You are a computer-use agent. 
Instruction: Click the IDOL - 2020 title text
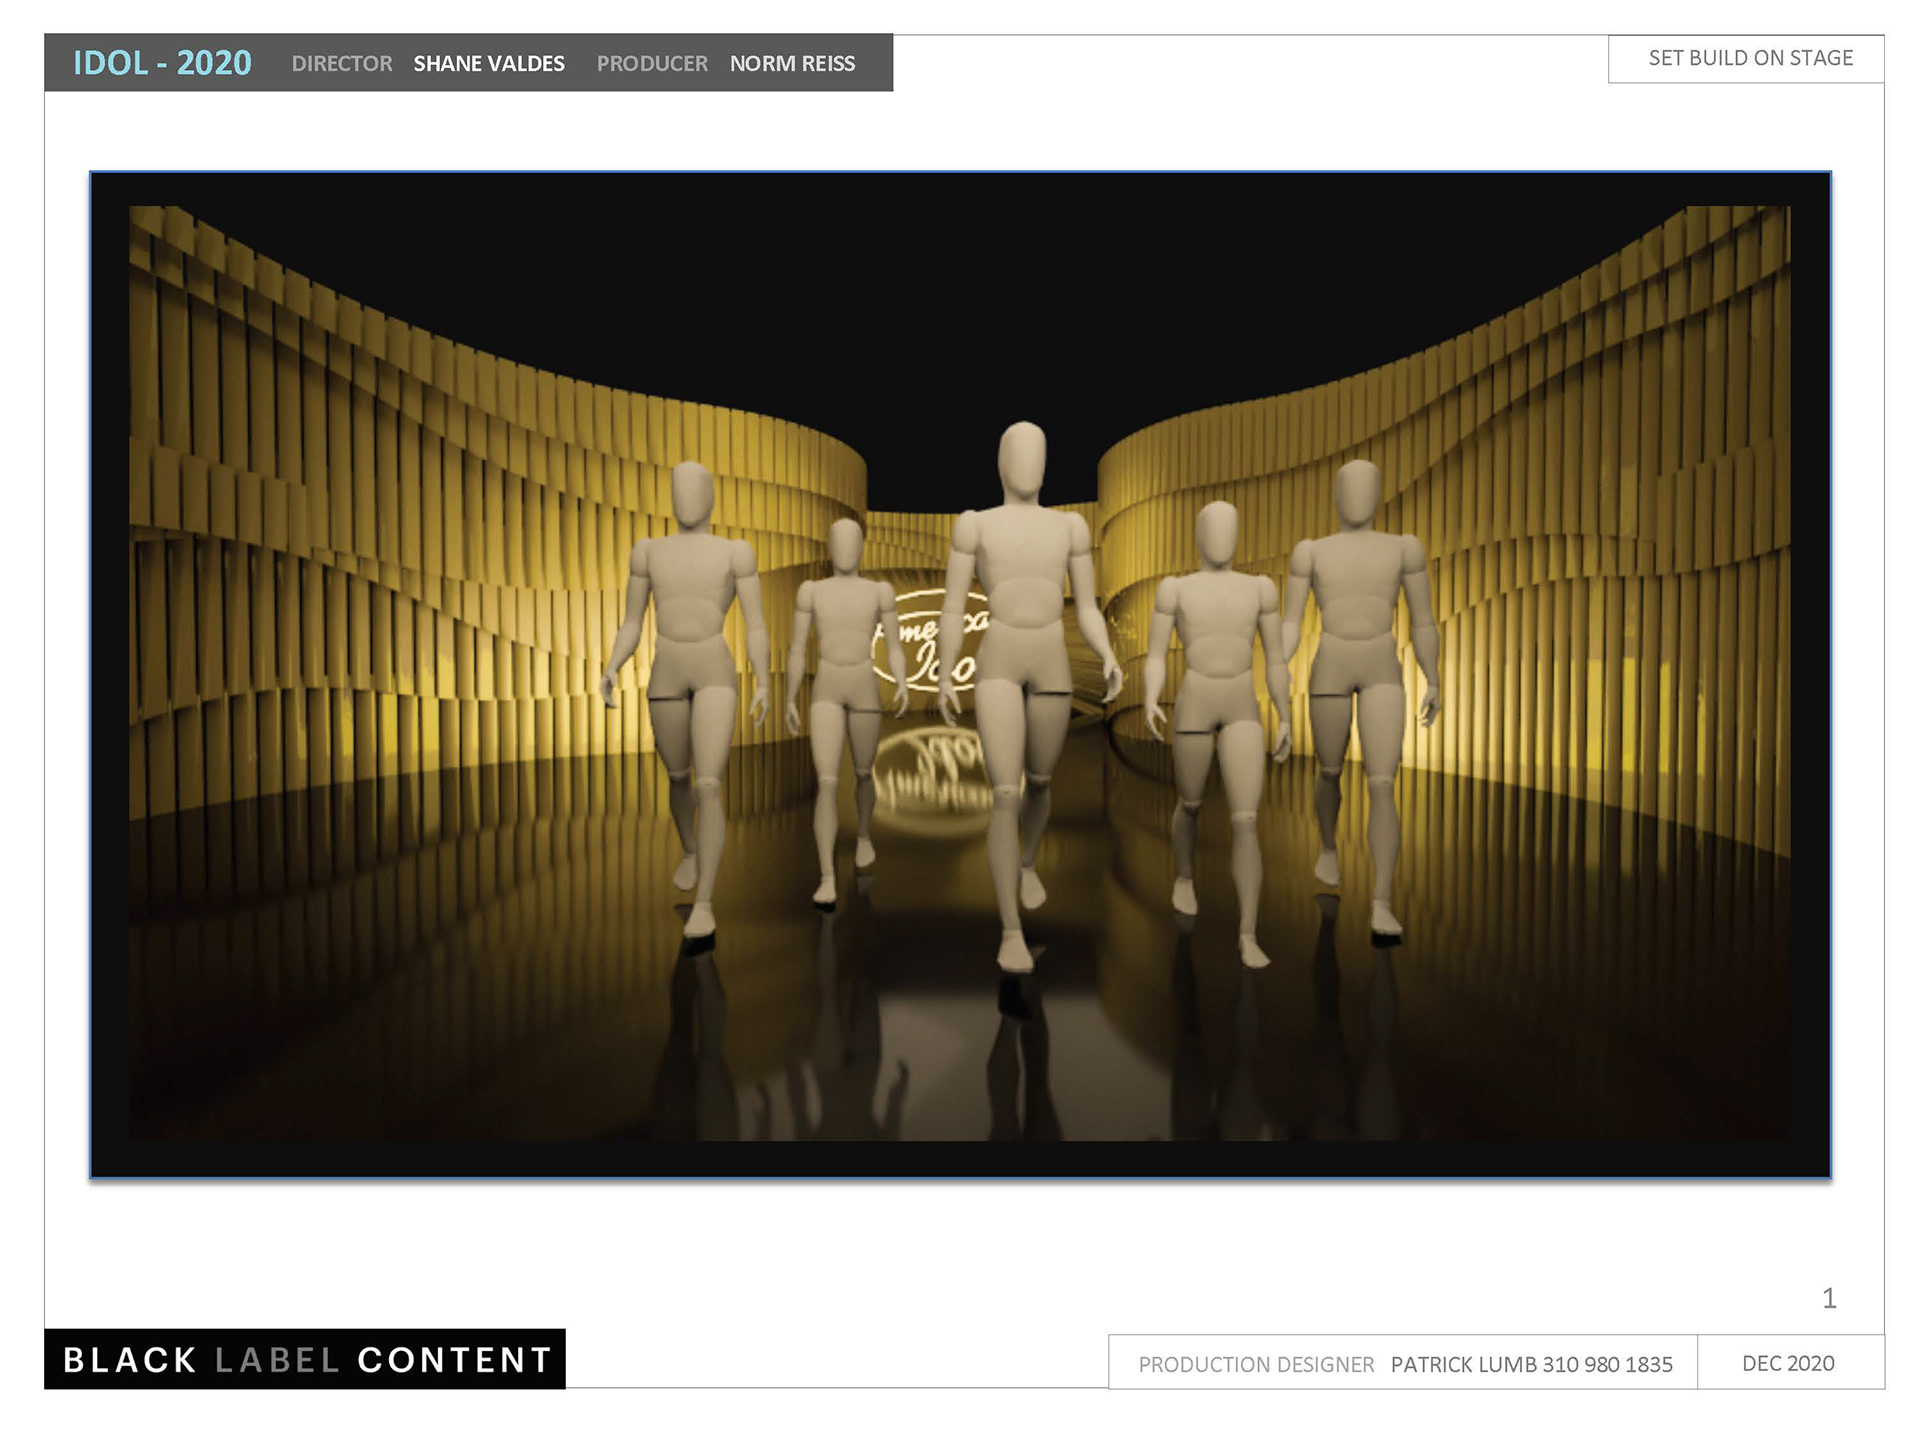click(x=162, y=63)
